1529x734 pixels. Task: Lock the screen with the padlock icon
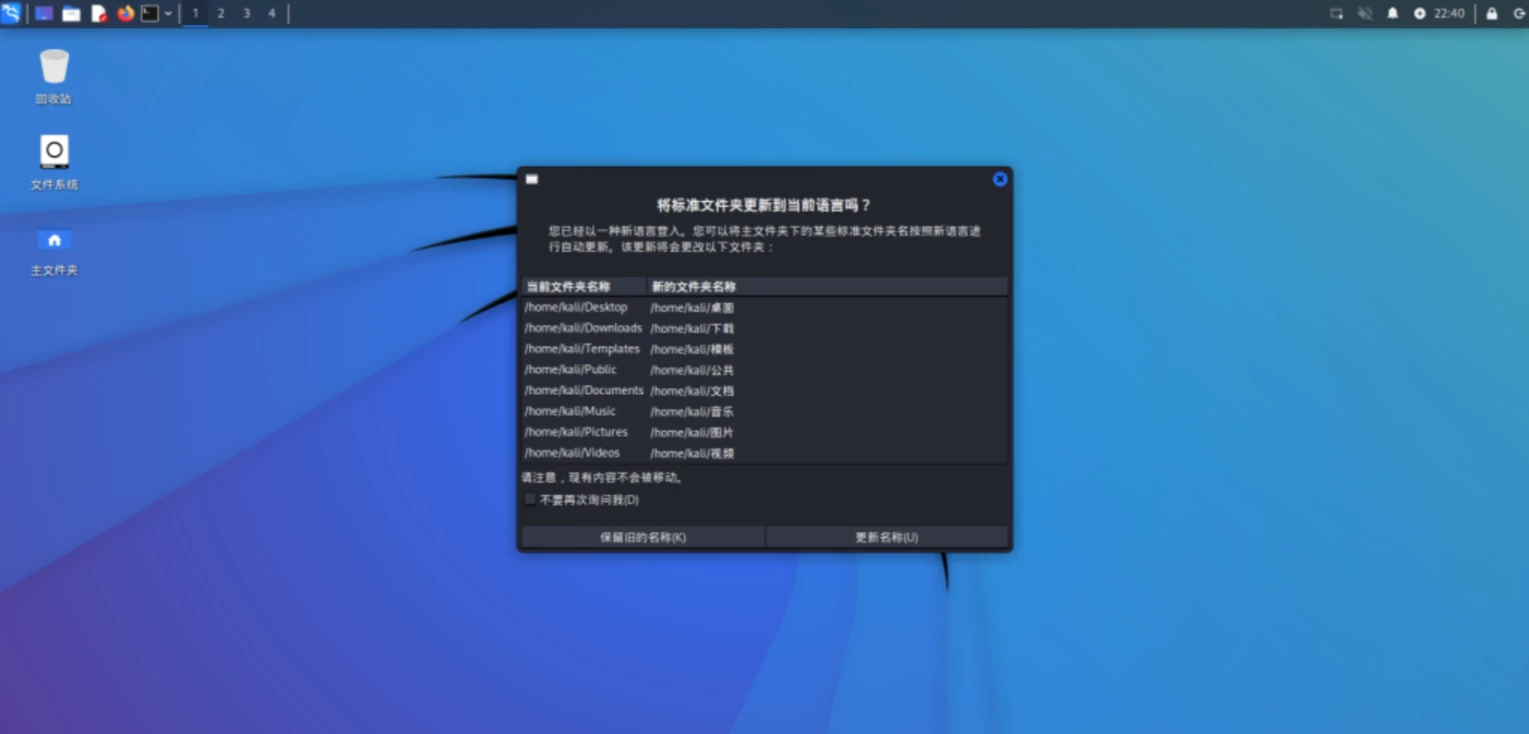click(x=1491, y=14)
